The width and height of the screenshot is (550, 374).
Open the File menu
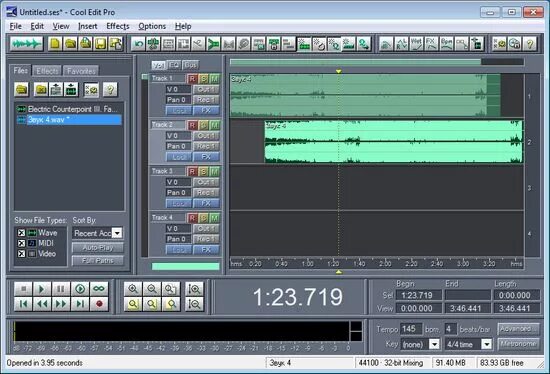click(x=15, y=26)
